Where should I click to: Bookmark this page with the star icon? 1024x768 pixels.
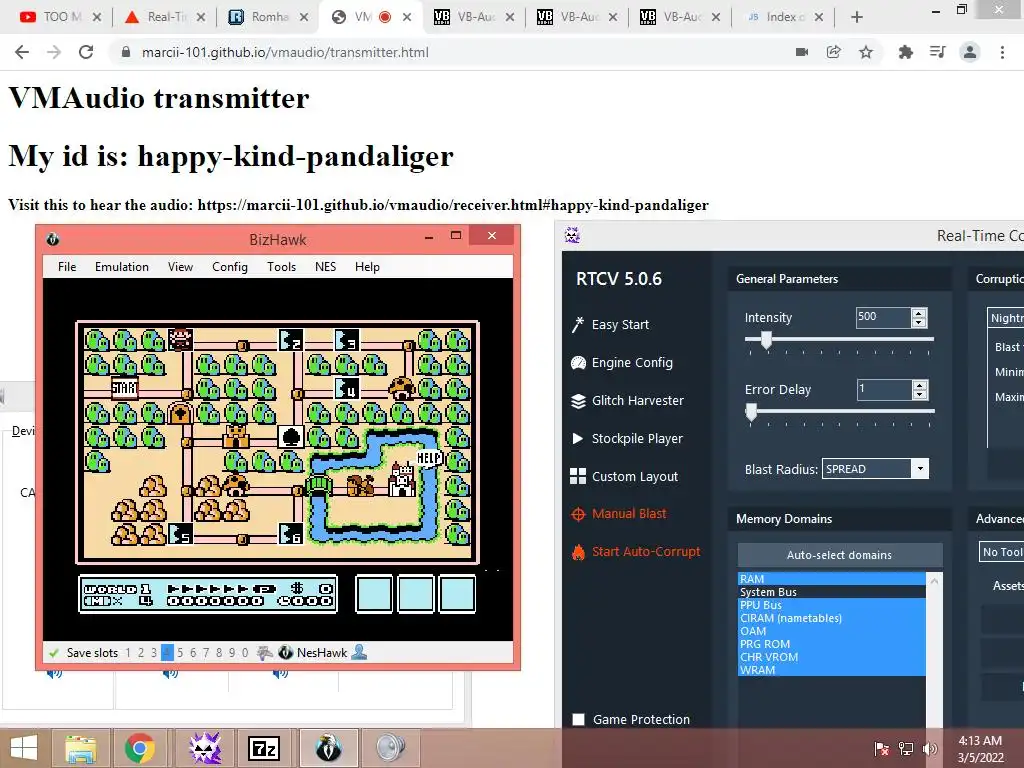pyautogui.click(x=866, y=52)
